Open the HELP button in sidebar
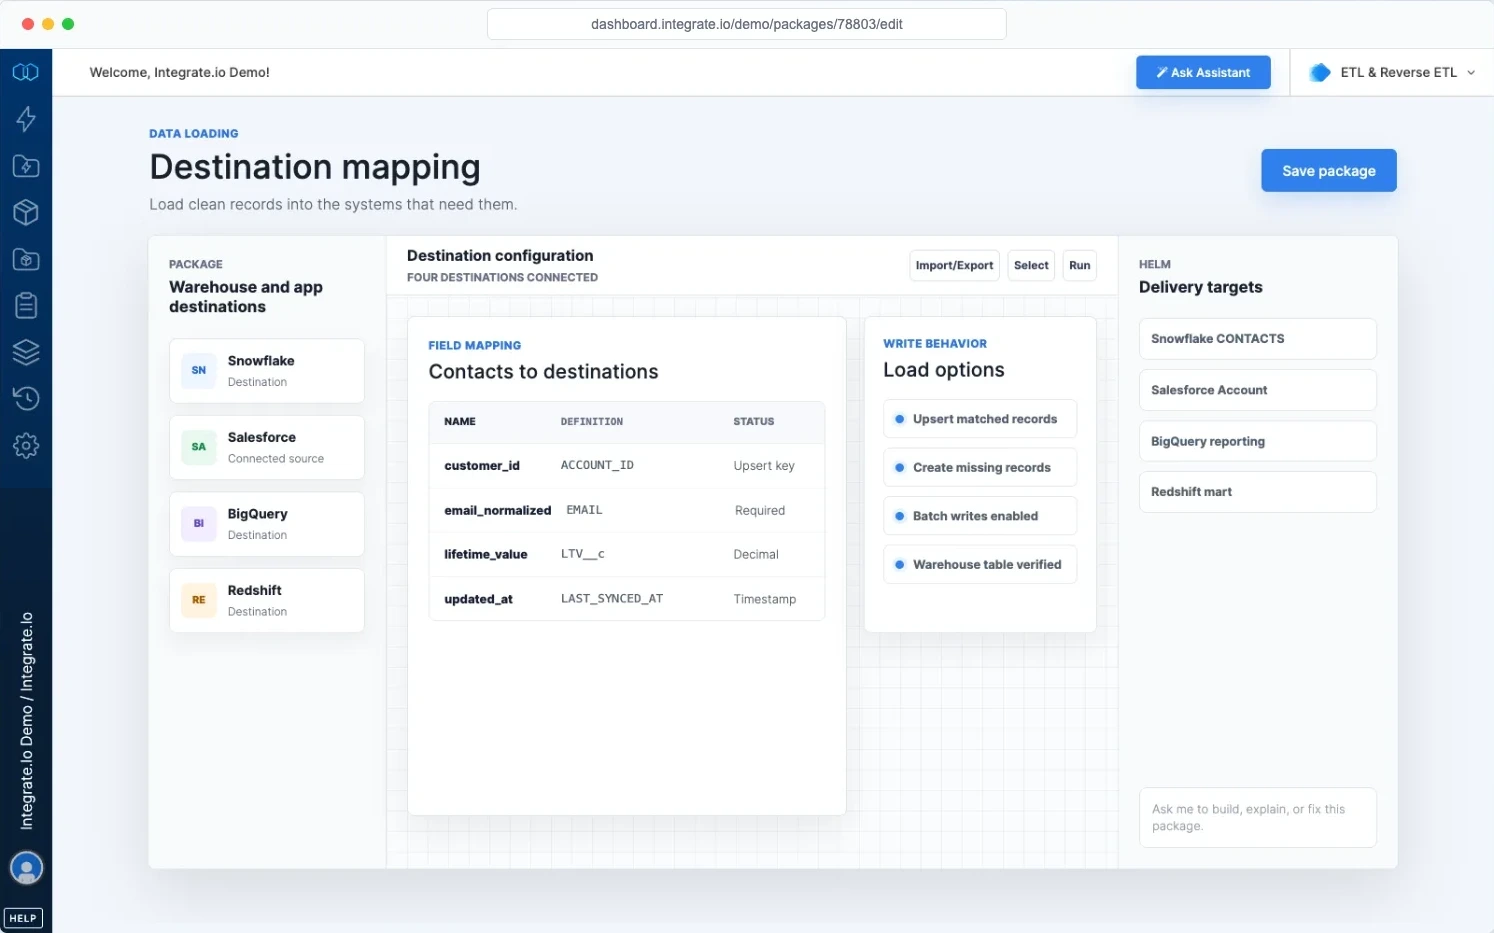The height and width of the screenshot is (933, 1494). click(23, 918)
